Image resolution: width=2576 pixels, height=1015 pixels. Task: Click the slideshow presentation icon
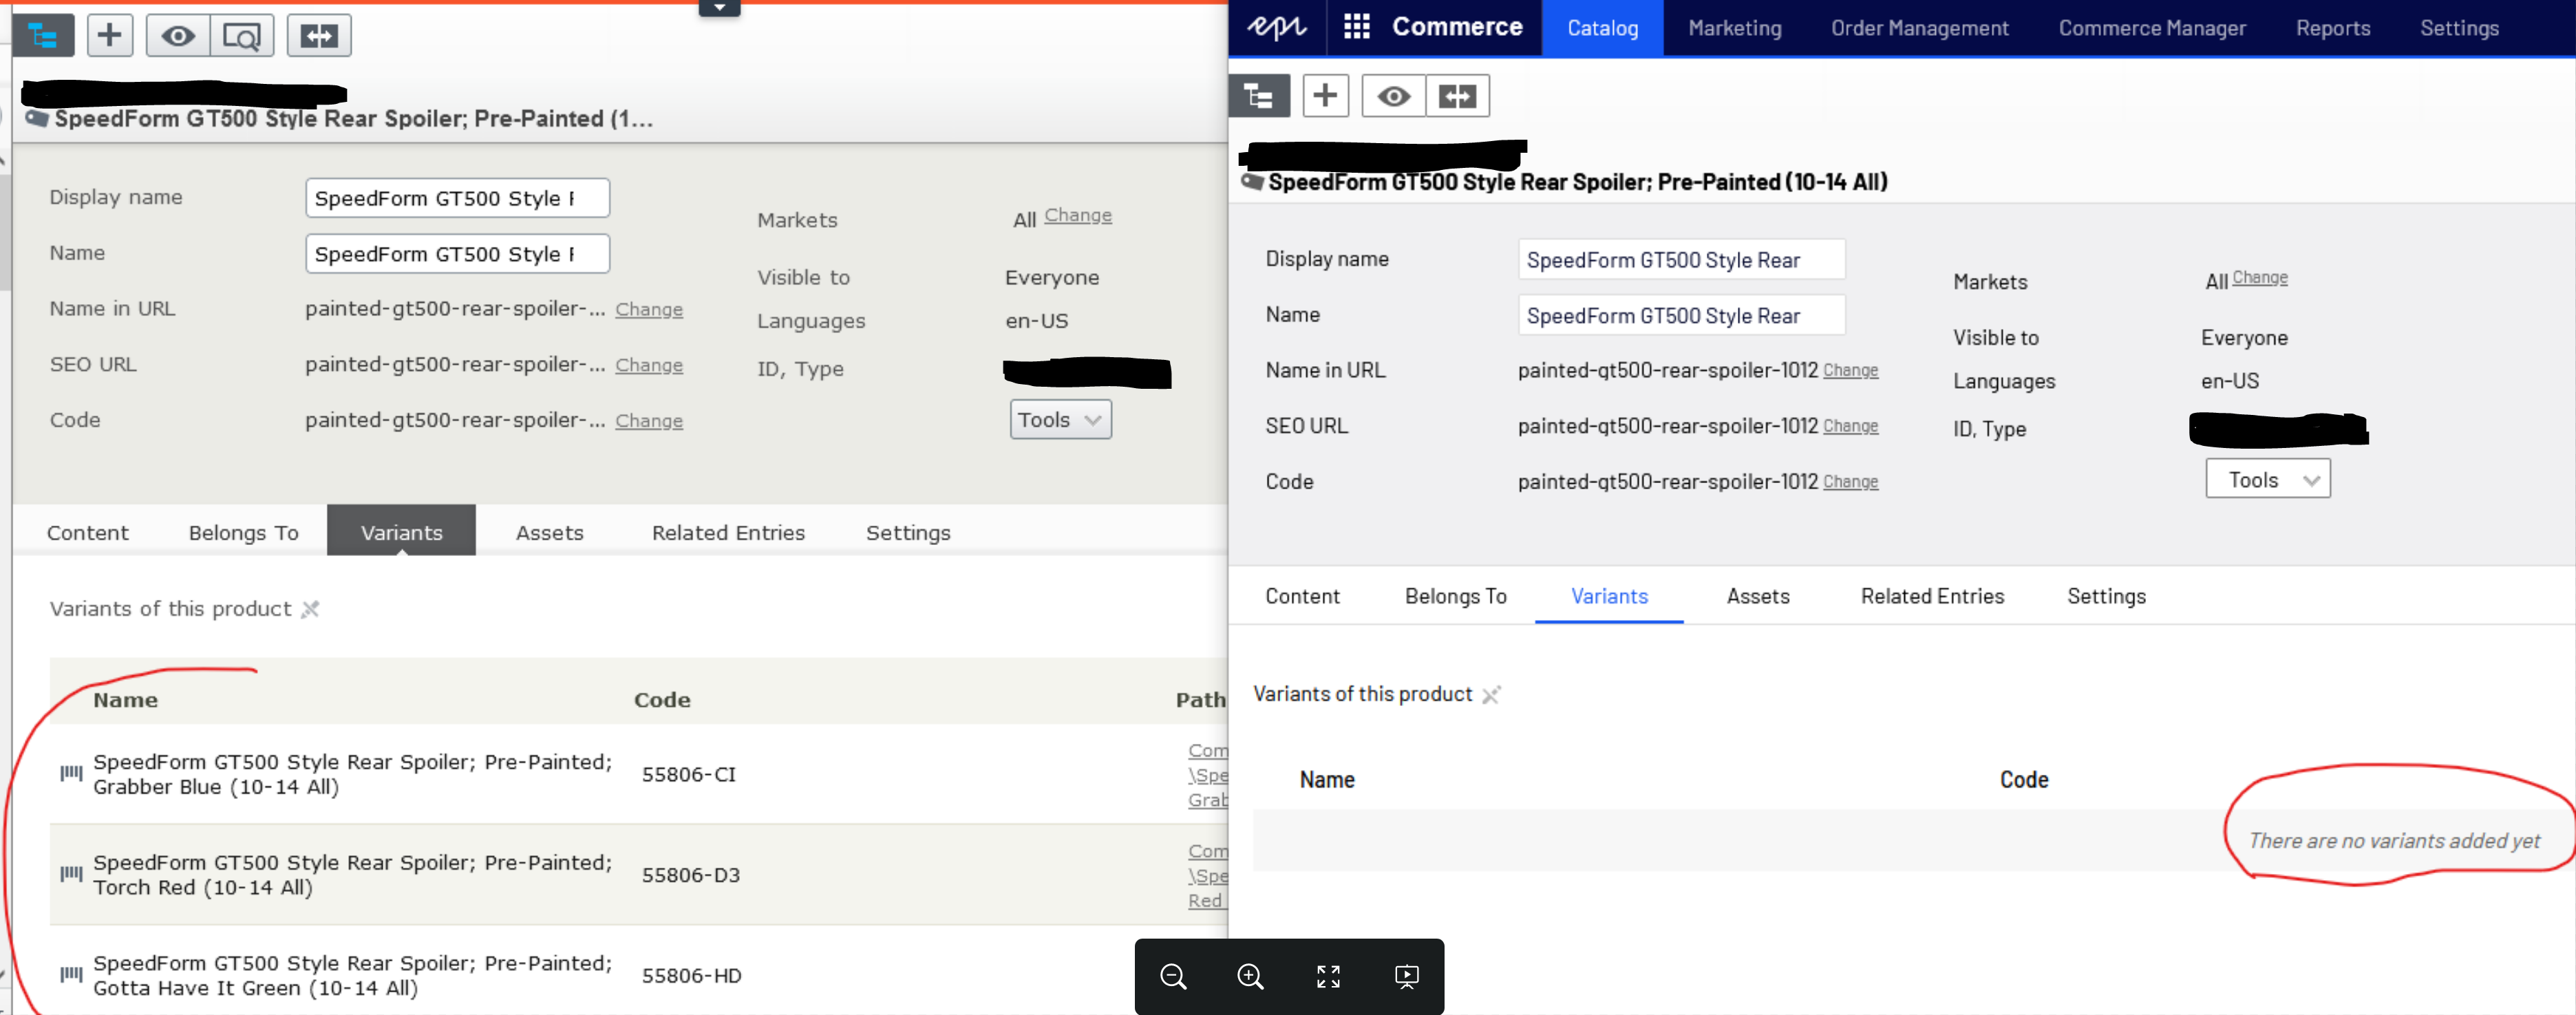[x=1406, y=976]
